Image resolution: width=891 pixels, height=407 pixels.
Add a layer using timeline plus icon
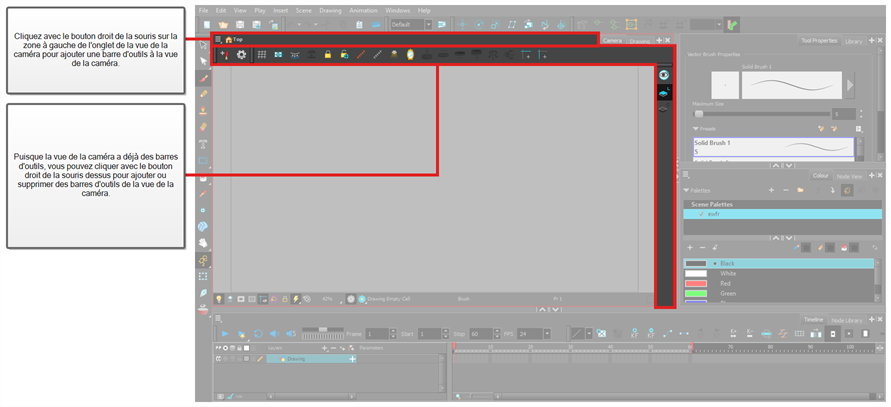pyautogui.click(x=324, y=348)
